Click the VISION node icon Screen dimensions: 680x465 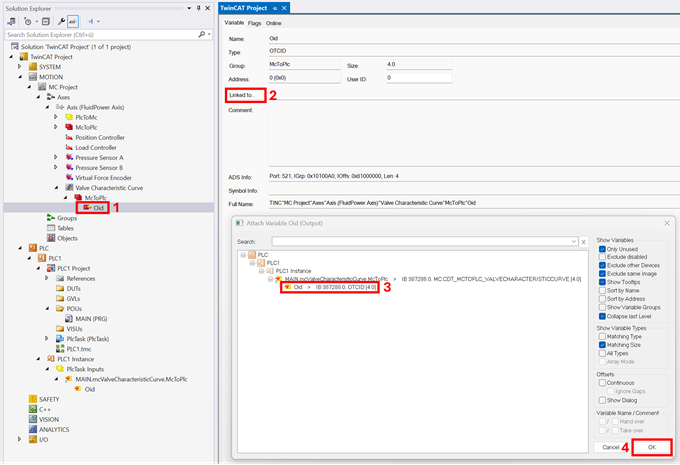pos(33,419)
